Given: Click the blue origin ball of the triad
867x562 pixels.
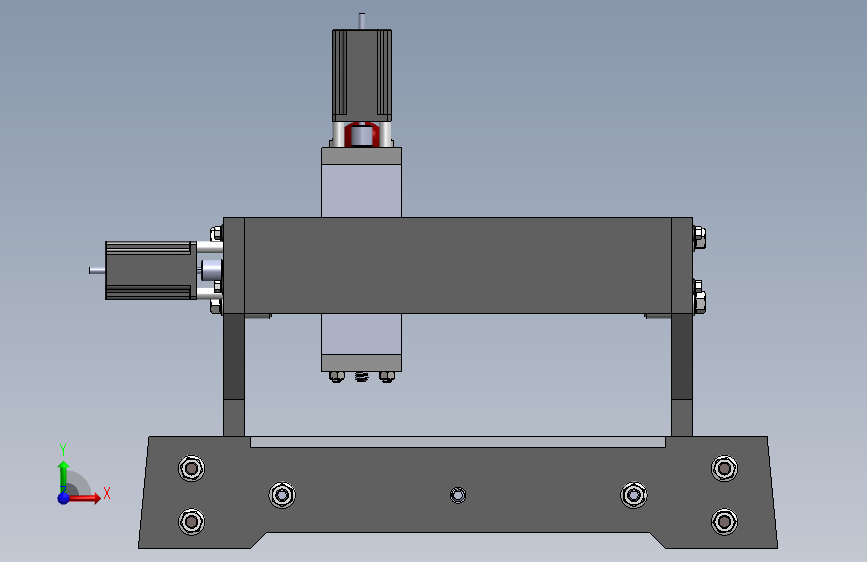Looking at the screenshot, I should click(64, 498).
